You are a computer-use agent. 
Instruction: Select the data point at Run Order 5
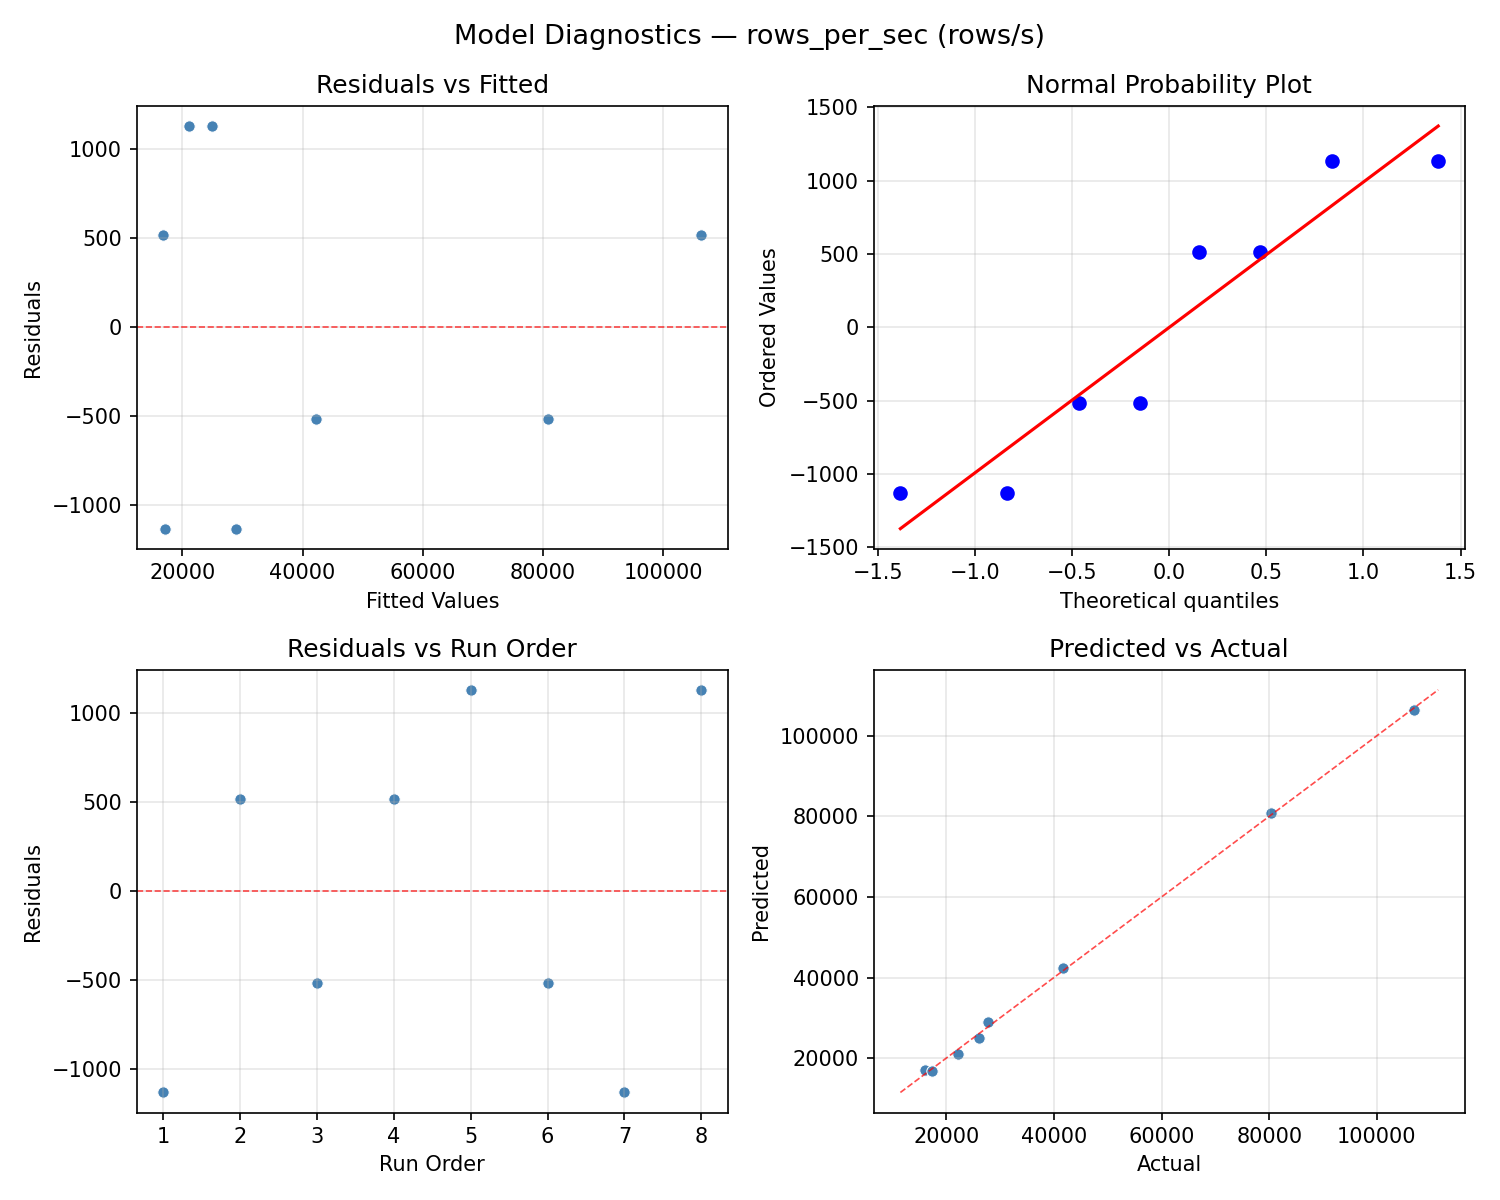pos(470,690)
